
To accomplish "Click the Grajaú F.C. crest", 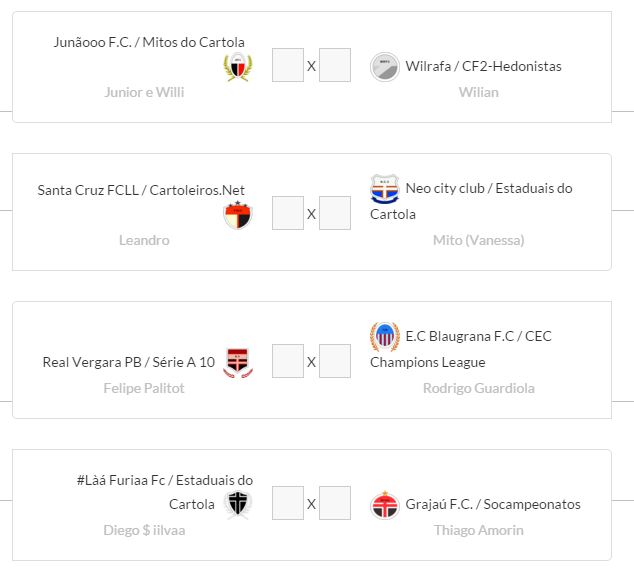I will click(x=385, y=505).
